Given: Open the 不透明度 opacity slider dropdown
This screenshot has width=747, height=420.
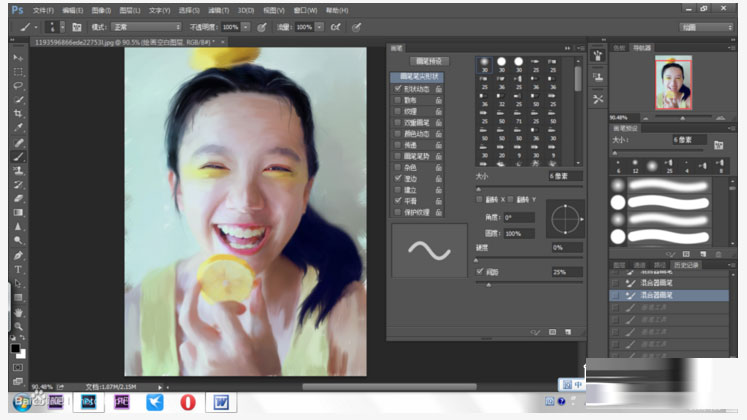Looking at the screenshot, I should coord(246,27).
